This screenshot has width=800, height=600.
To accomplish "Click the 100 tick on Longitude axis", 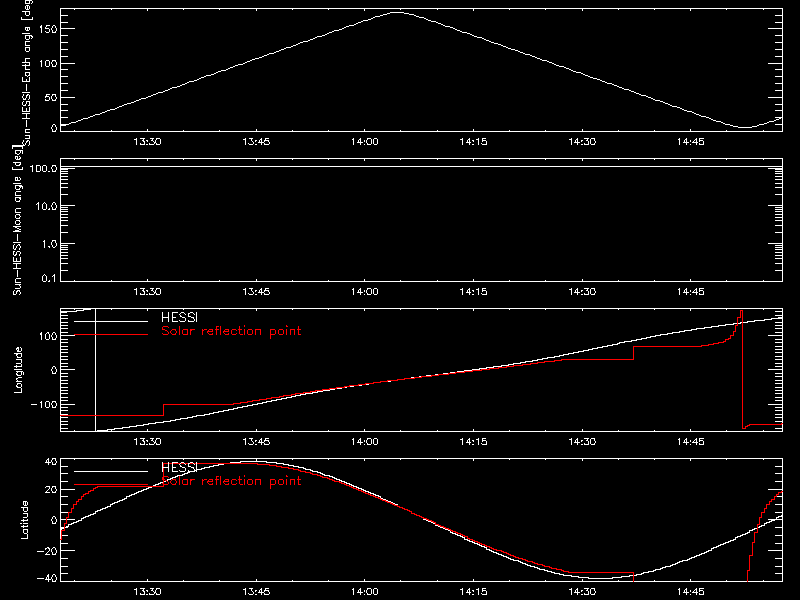I will (x=48, y=336).
